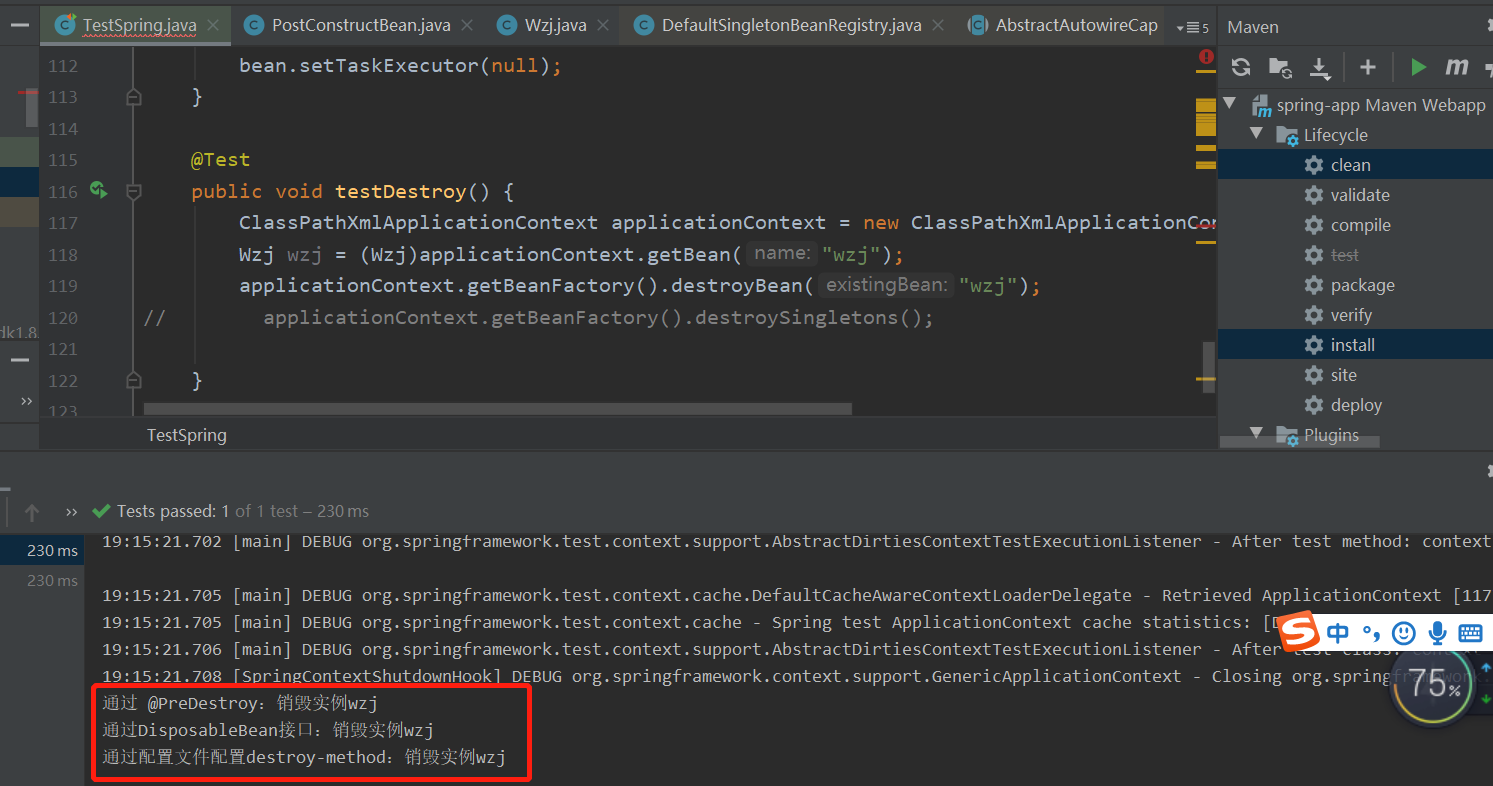Click commented destroySingletons line 120
1493x786 pixels.
[x=598, y=318]
